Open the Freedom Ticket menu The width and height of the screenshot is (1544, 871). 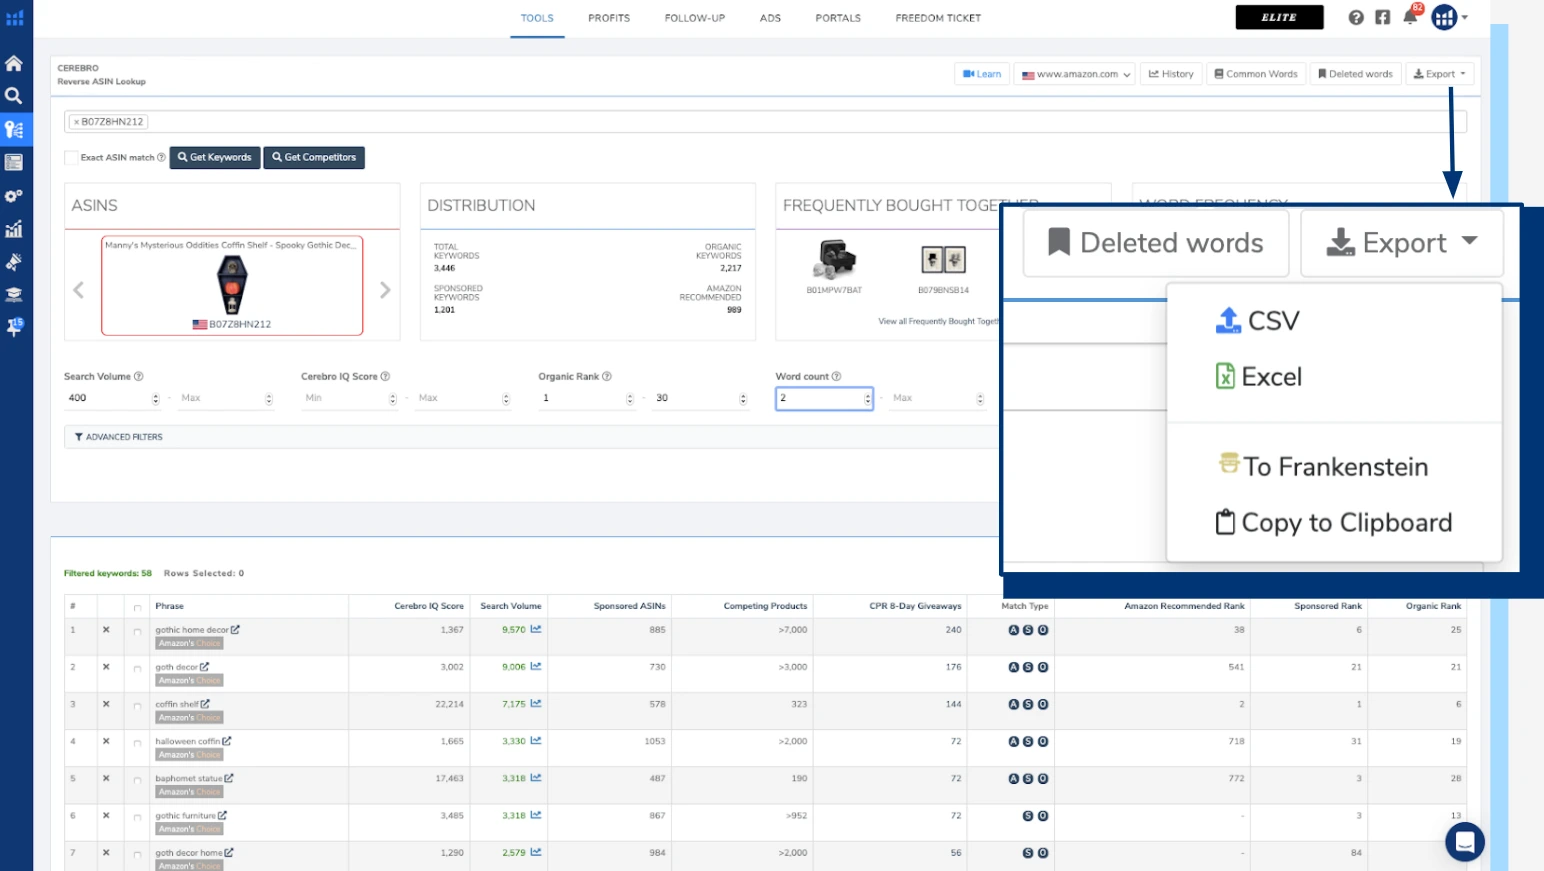pyautogui.click(x=937, y=18)
